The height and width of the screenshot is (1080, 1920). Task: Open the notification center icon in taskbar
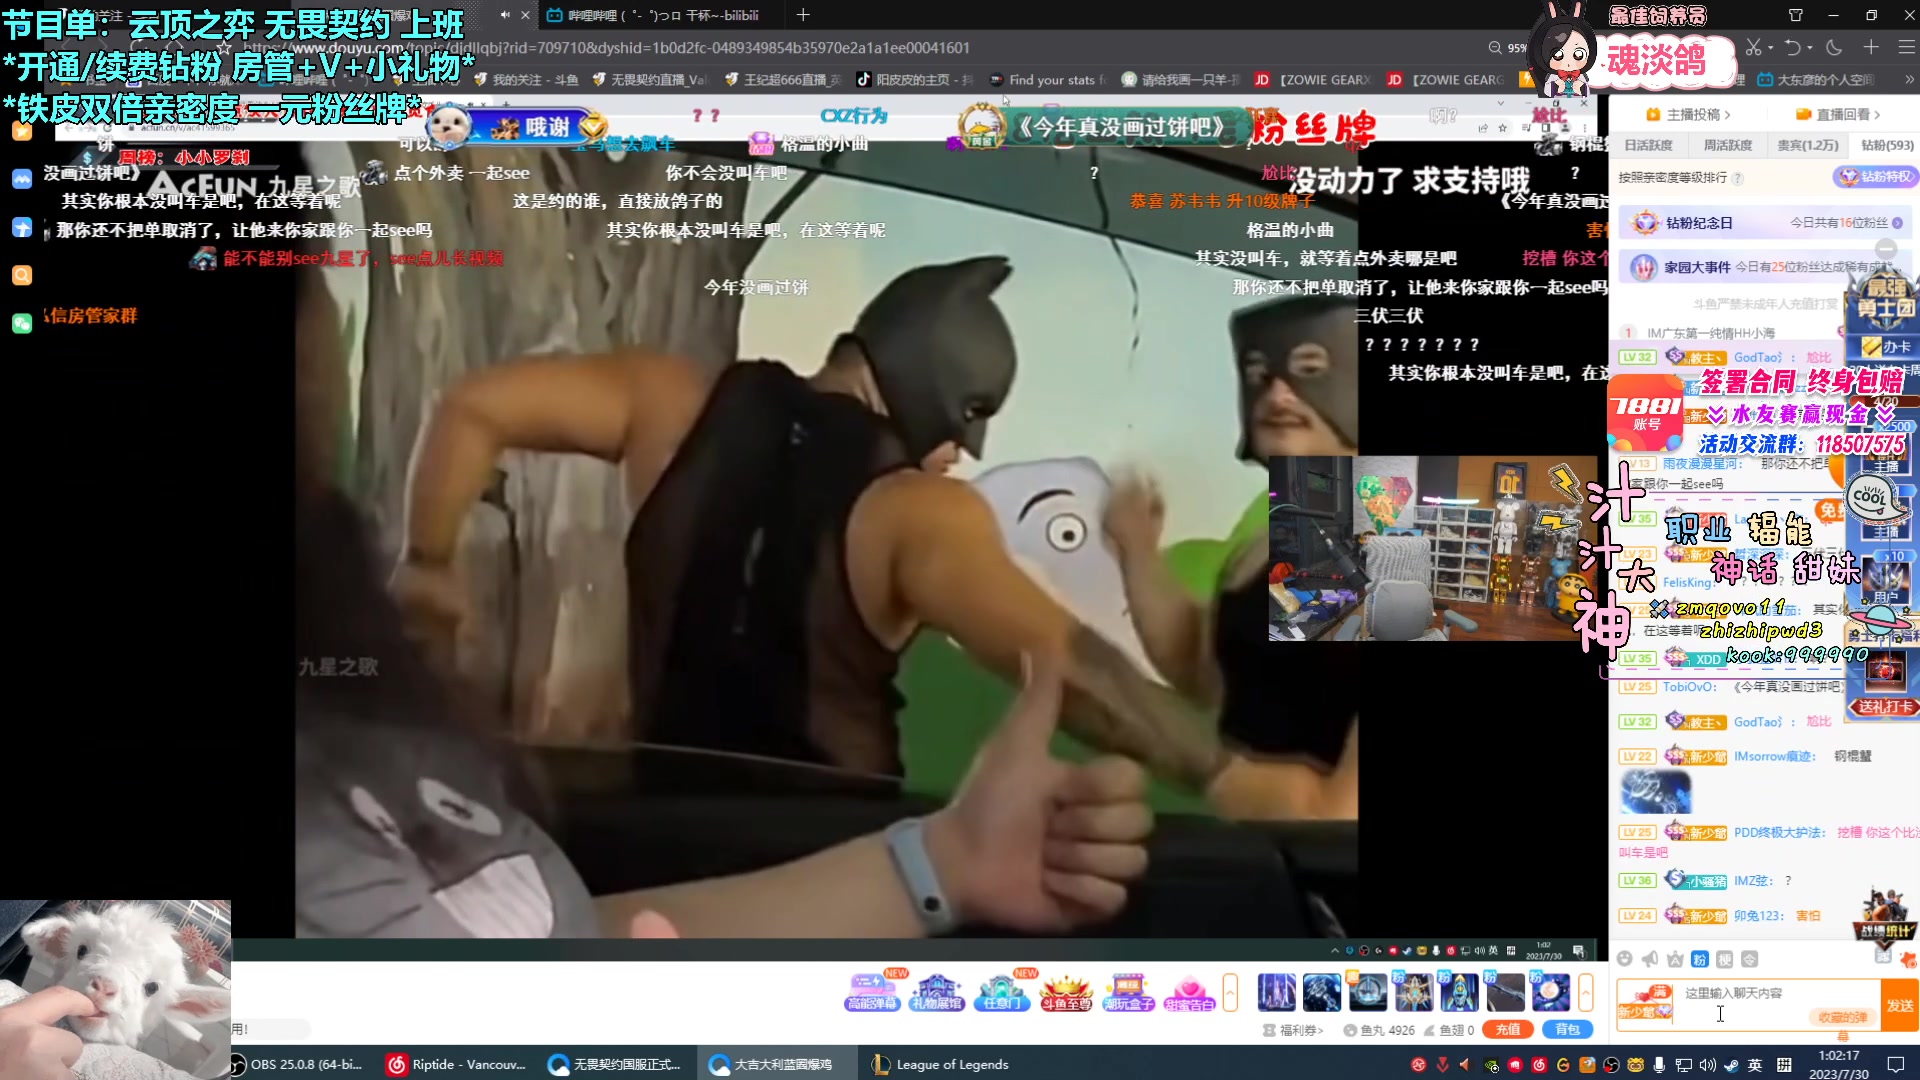1895,1064
